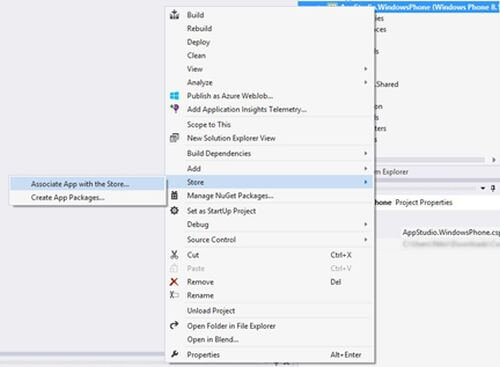Open the Properties panel dropdown arrow
500x367 pixels.
tap(483, 188)
